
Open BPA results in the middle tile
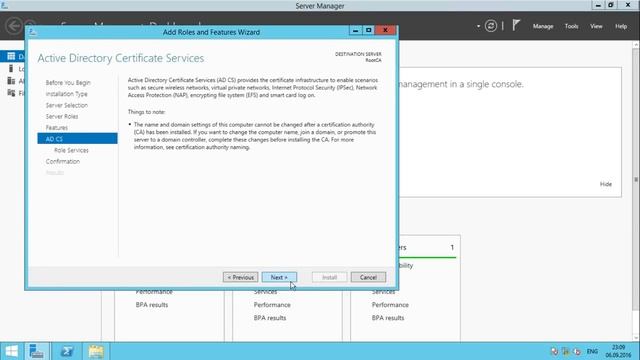[270, 318]
